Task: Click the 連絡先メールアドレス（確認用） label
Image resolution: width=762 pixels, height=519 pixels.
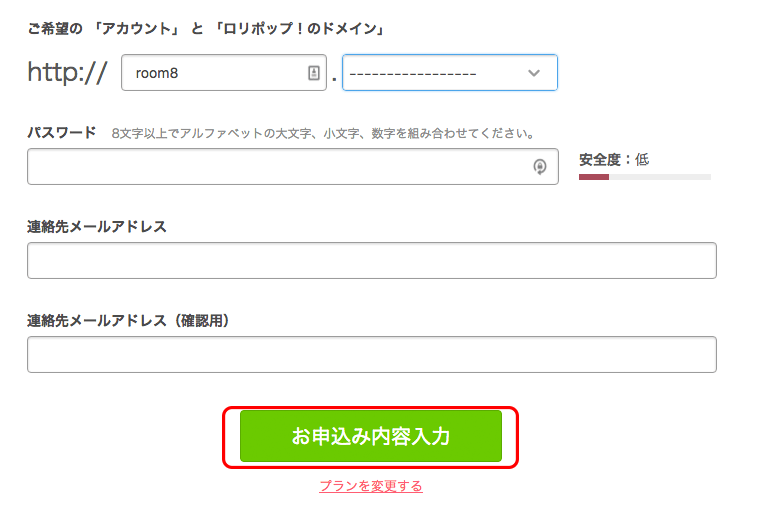Action: [x=129, y=320]
